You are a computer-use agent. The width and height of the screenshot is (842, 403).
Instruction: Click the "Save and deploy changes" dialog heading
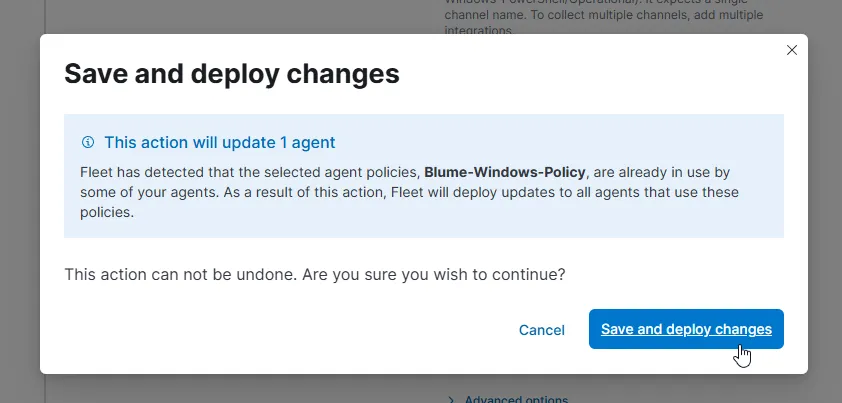231,74
